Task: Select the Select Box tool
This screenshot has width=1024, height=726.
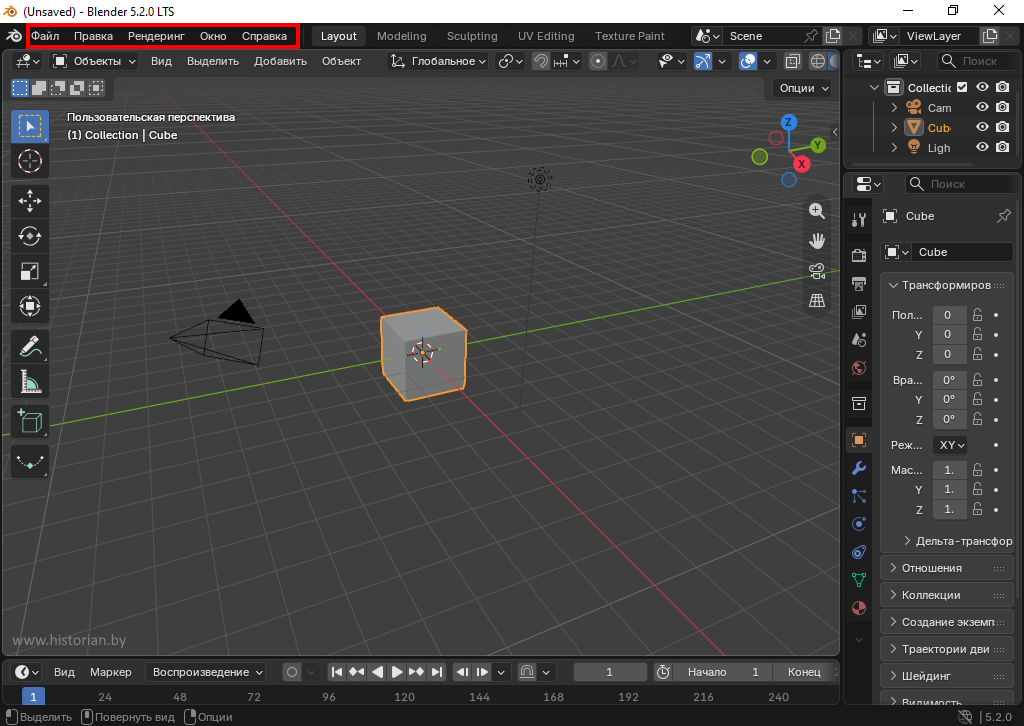Action: pos(30,127)
